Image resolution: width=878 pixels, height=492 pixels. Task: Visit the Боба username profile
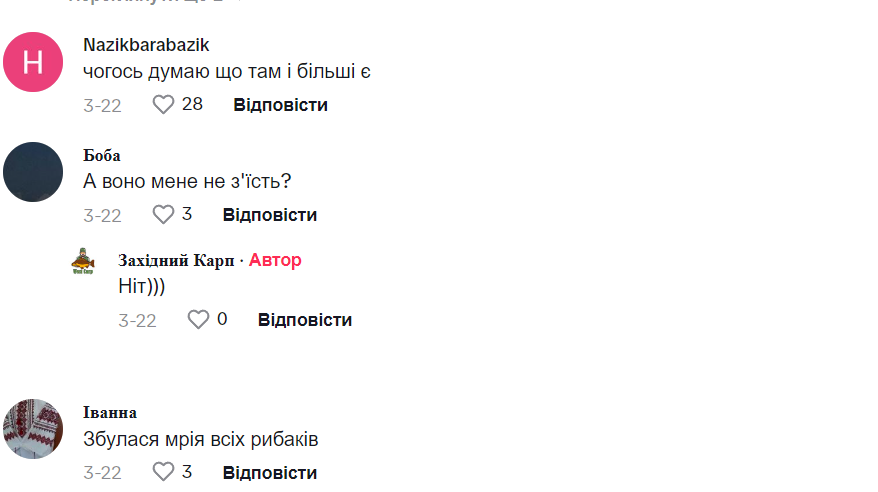pyautogui.click(x=102, y=155)
